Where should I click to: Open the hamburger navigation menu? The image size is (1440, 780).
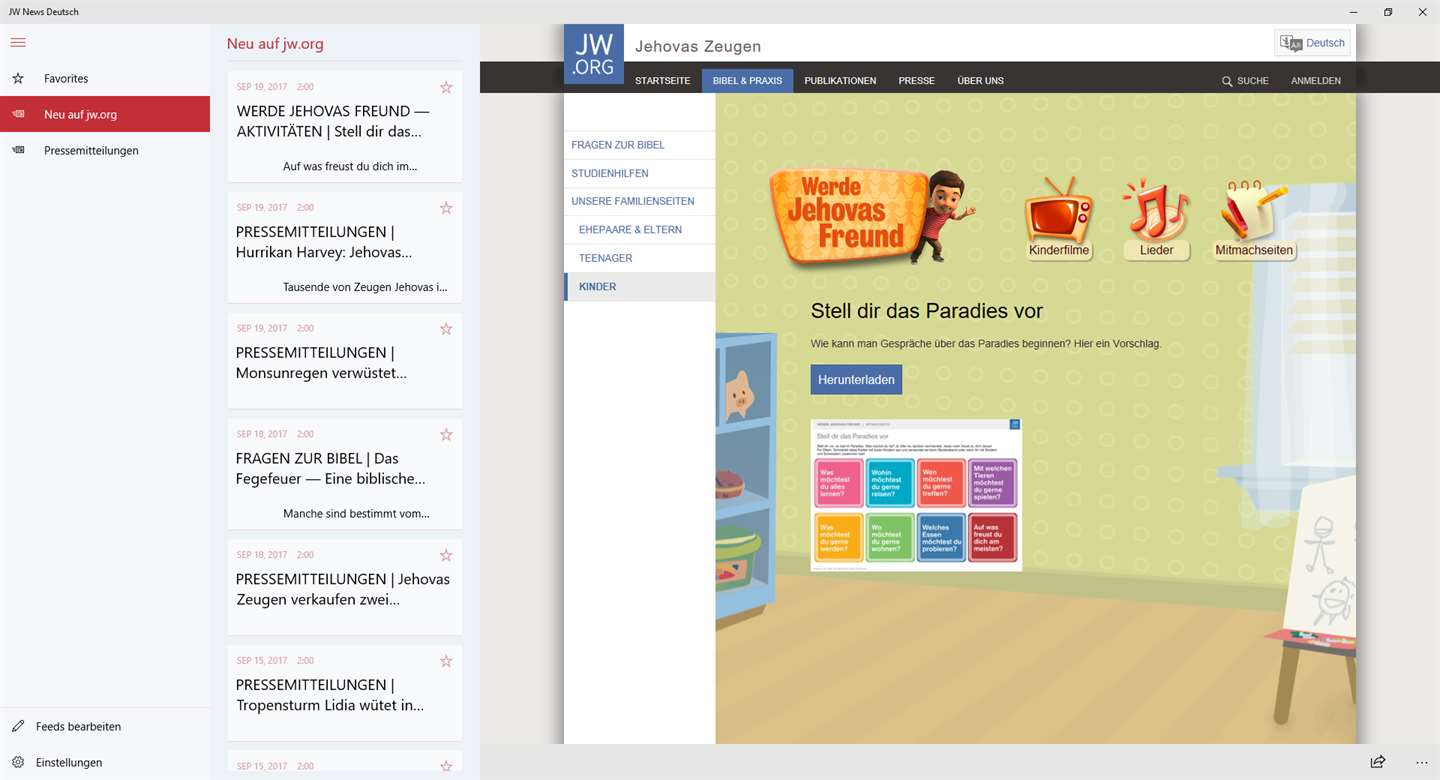(18, 43)
